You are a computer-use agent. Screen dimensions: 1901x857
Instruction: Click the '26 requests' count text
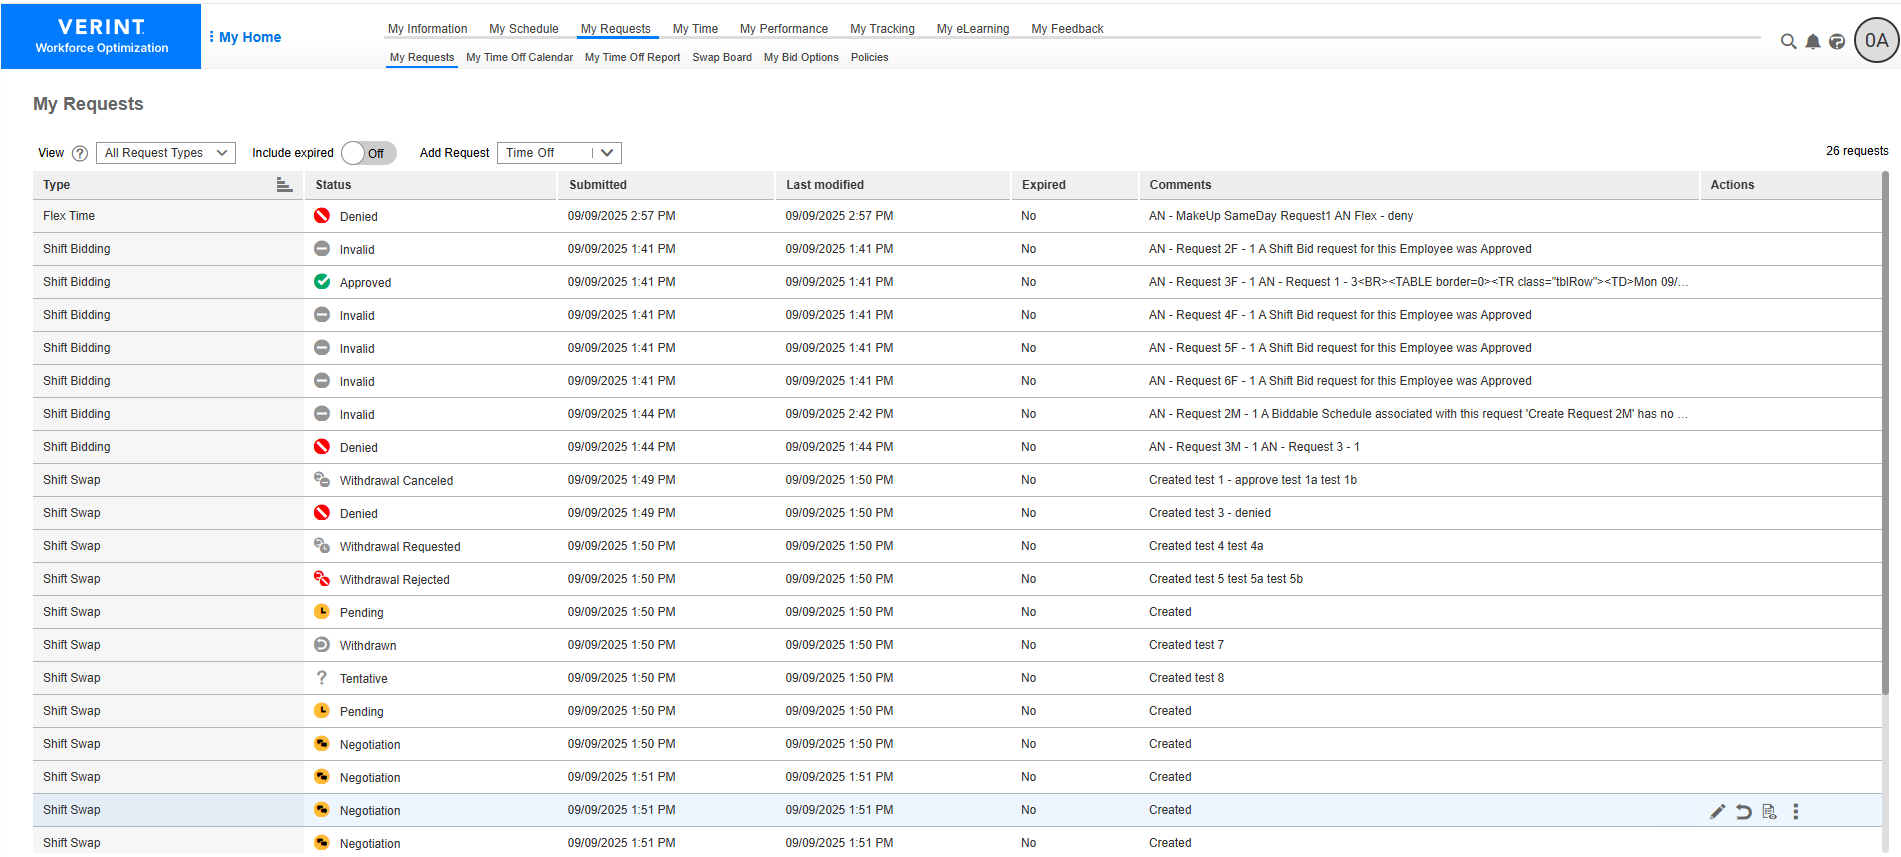(x=1857, y=151)
